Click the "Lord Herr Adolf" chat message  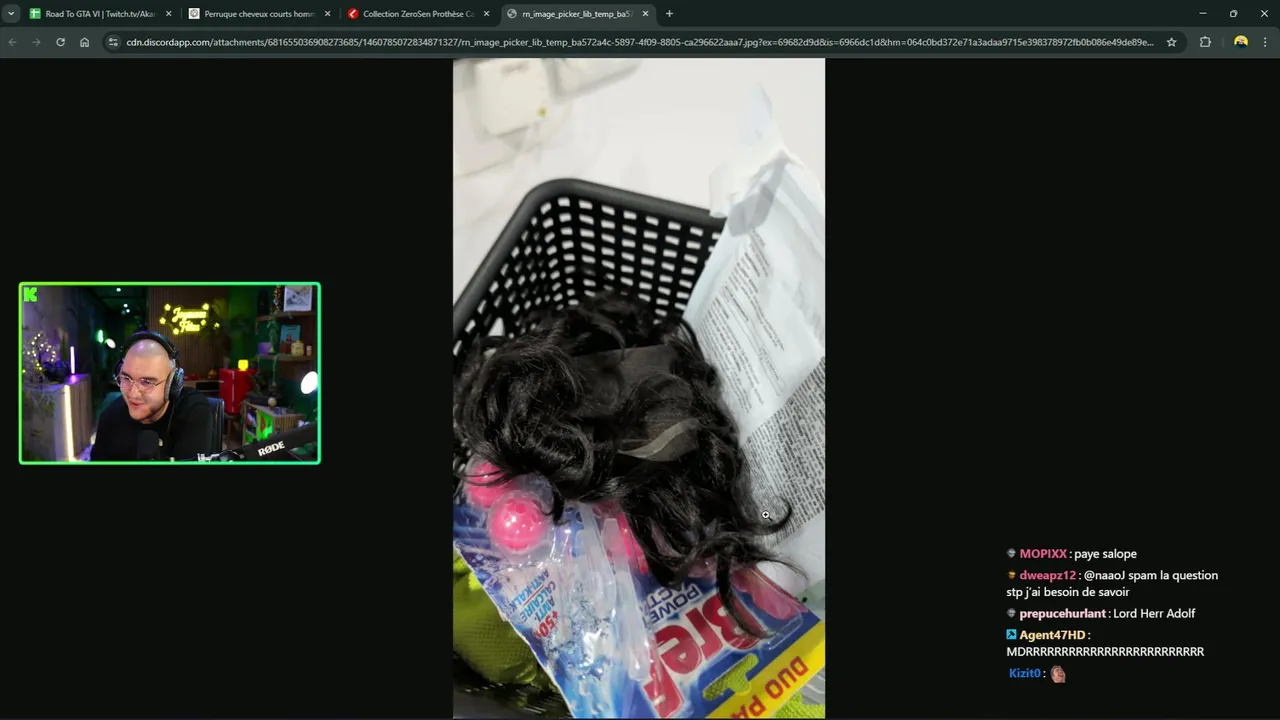(1154, 614)
